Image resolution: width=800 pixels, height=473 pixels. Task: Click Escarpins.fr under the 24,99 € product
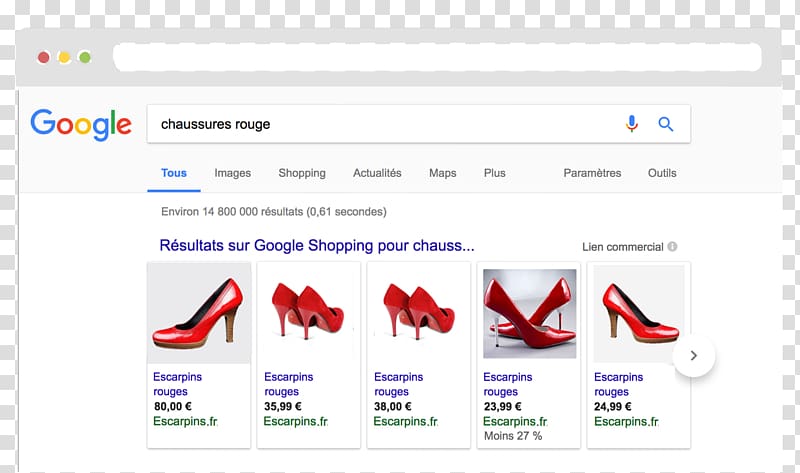[x=626, y=421]
